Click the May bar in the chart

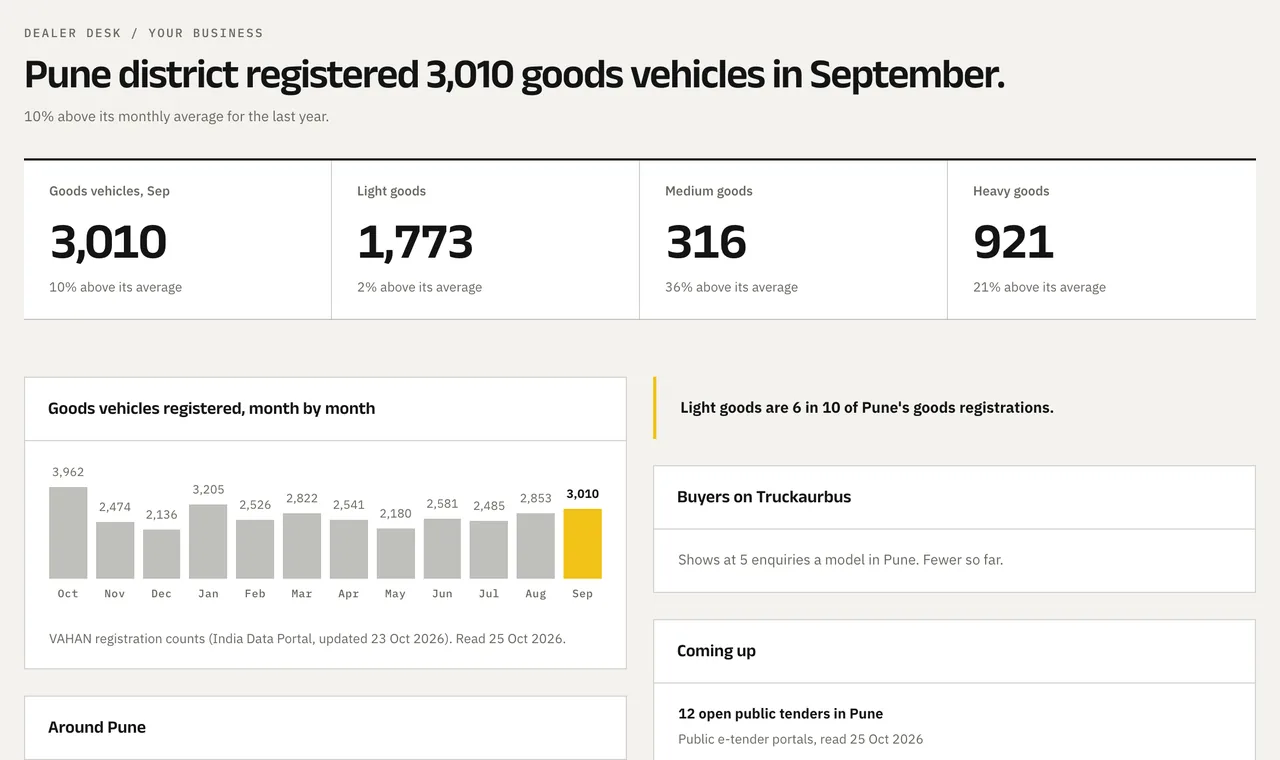click(x=395, y=554)
